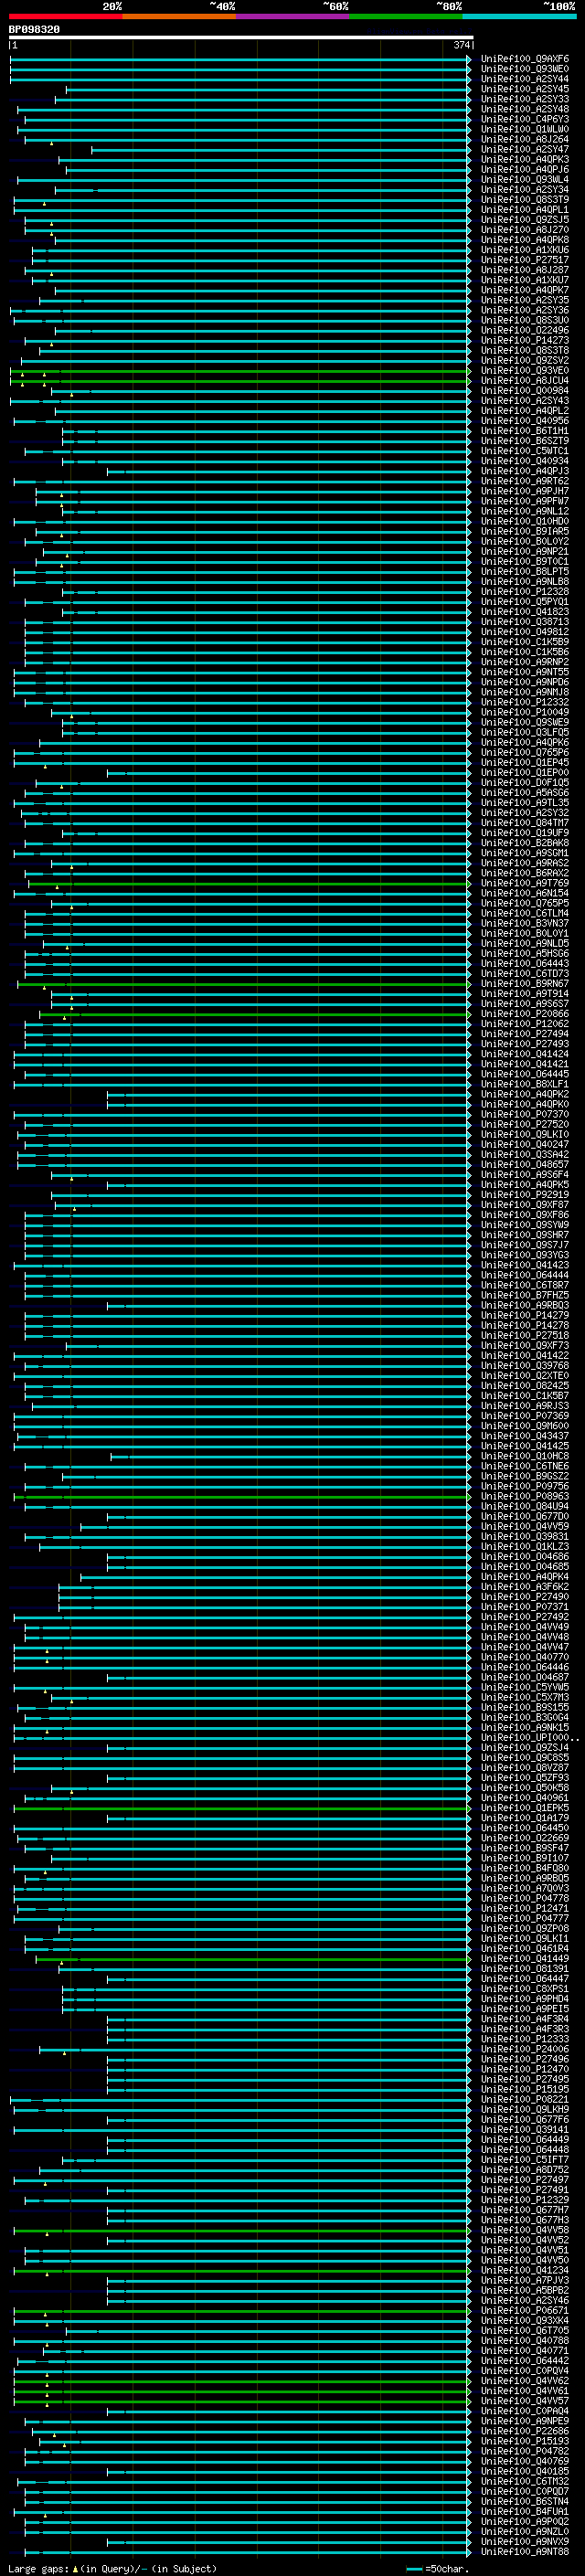This screenshot has height=2576, width=585.
Task: Open hit UniRef100_Q9AXF6
Action: click(x=525, y=59)
